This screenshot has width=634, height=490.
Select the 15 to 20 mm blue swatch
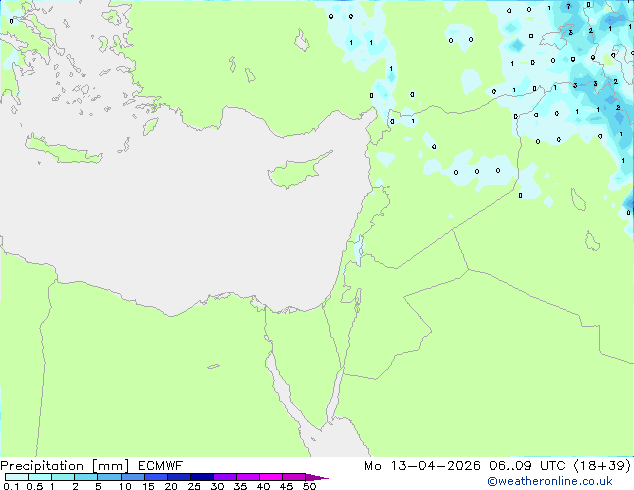156,477
